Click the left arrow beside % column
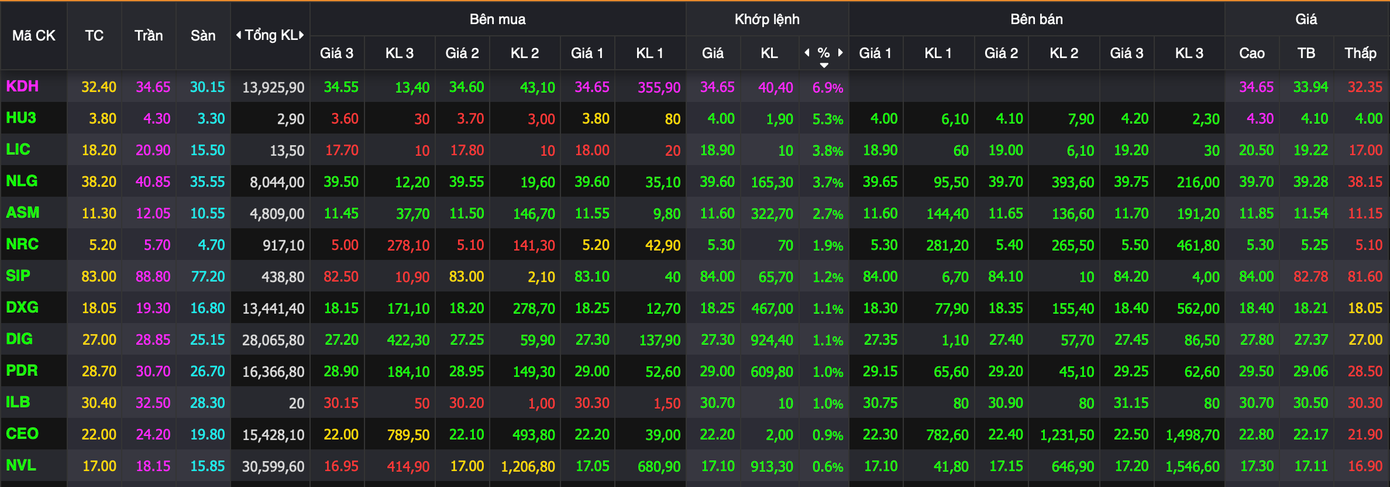The width and height of the screenshot is (1390, 487). click(x=807, y=53)
